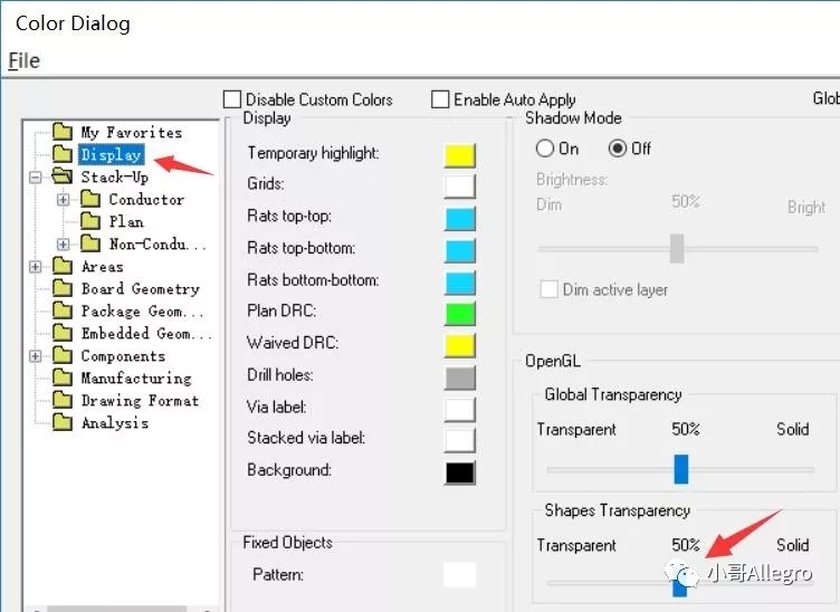This screenshot has width=840, height=612.
Task: Select the Board Geometry folder icon
Action: click(x=63, y=288)
